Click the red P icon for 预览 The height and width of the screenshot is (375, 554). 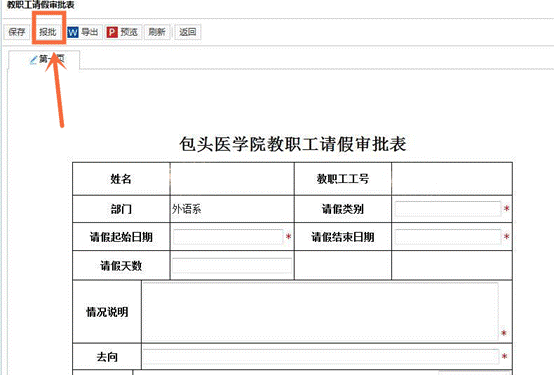click(x=112, y=33)
